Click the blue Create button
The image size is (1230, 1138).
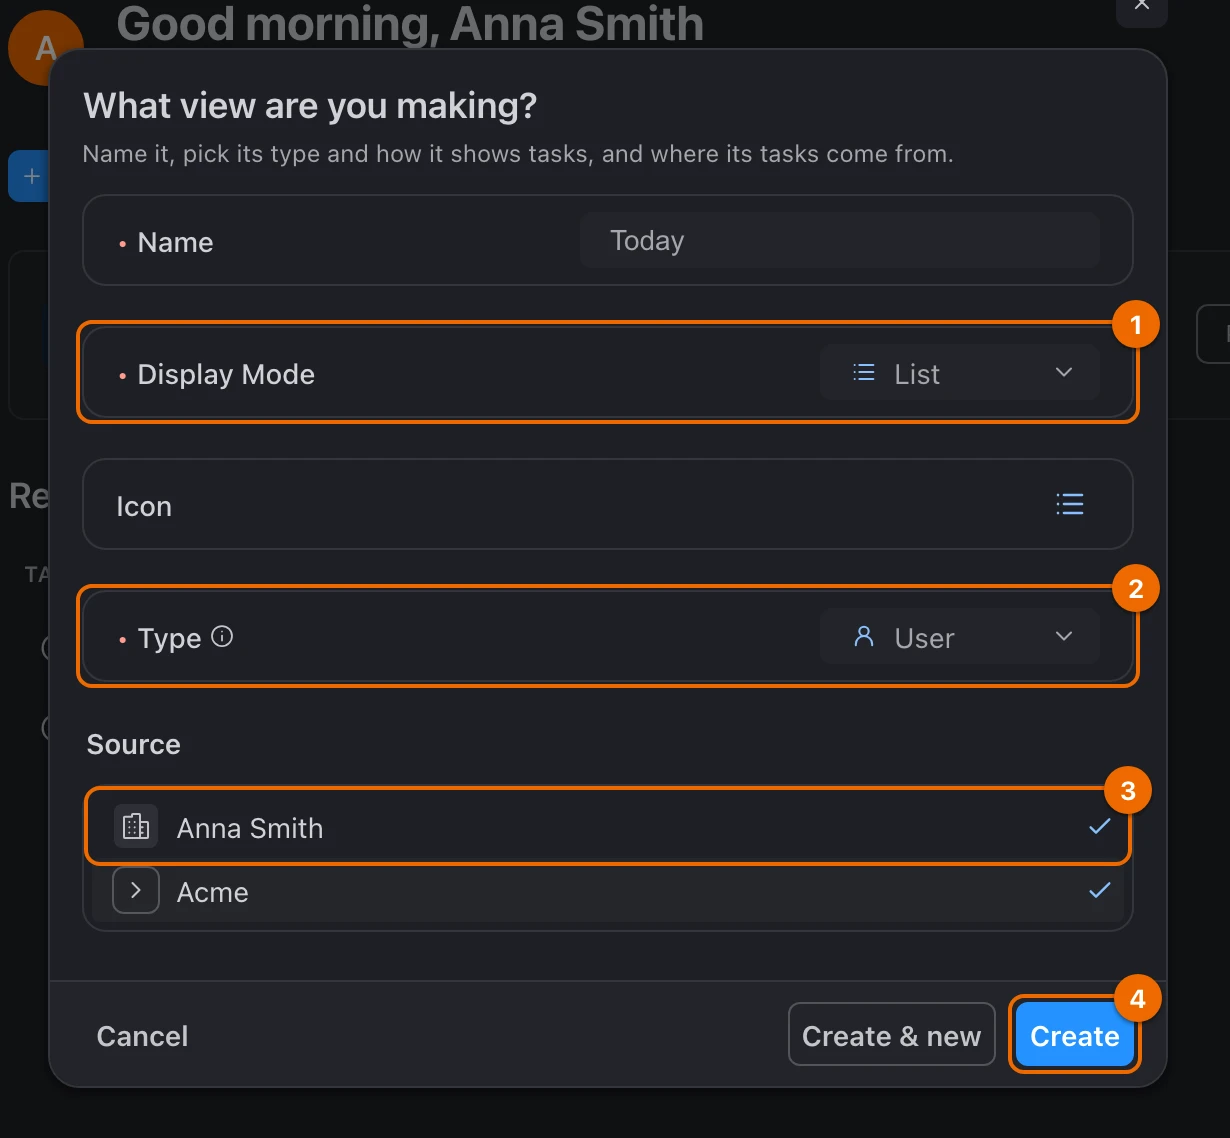[1074, 1035]
